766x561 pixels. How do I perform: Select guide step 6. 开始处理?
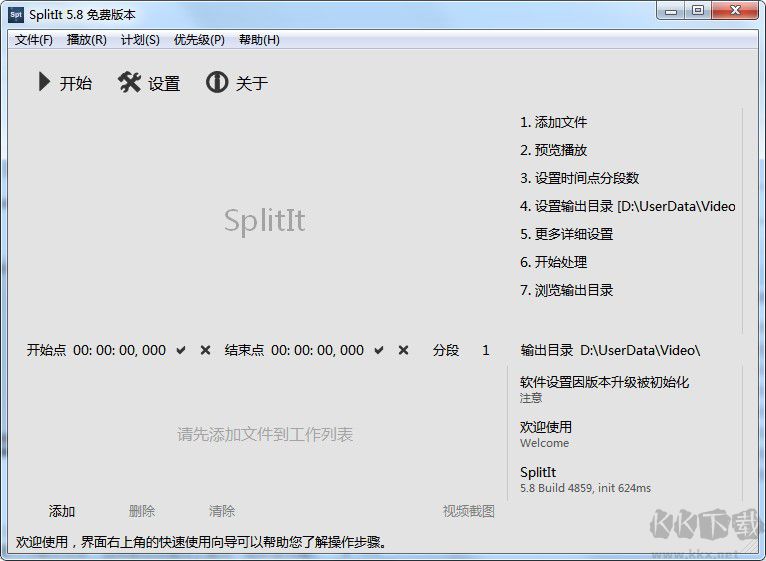[x=553, y=262]
